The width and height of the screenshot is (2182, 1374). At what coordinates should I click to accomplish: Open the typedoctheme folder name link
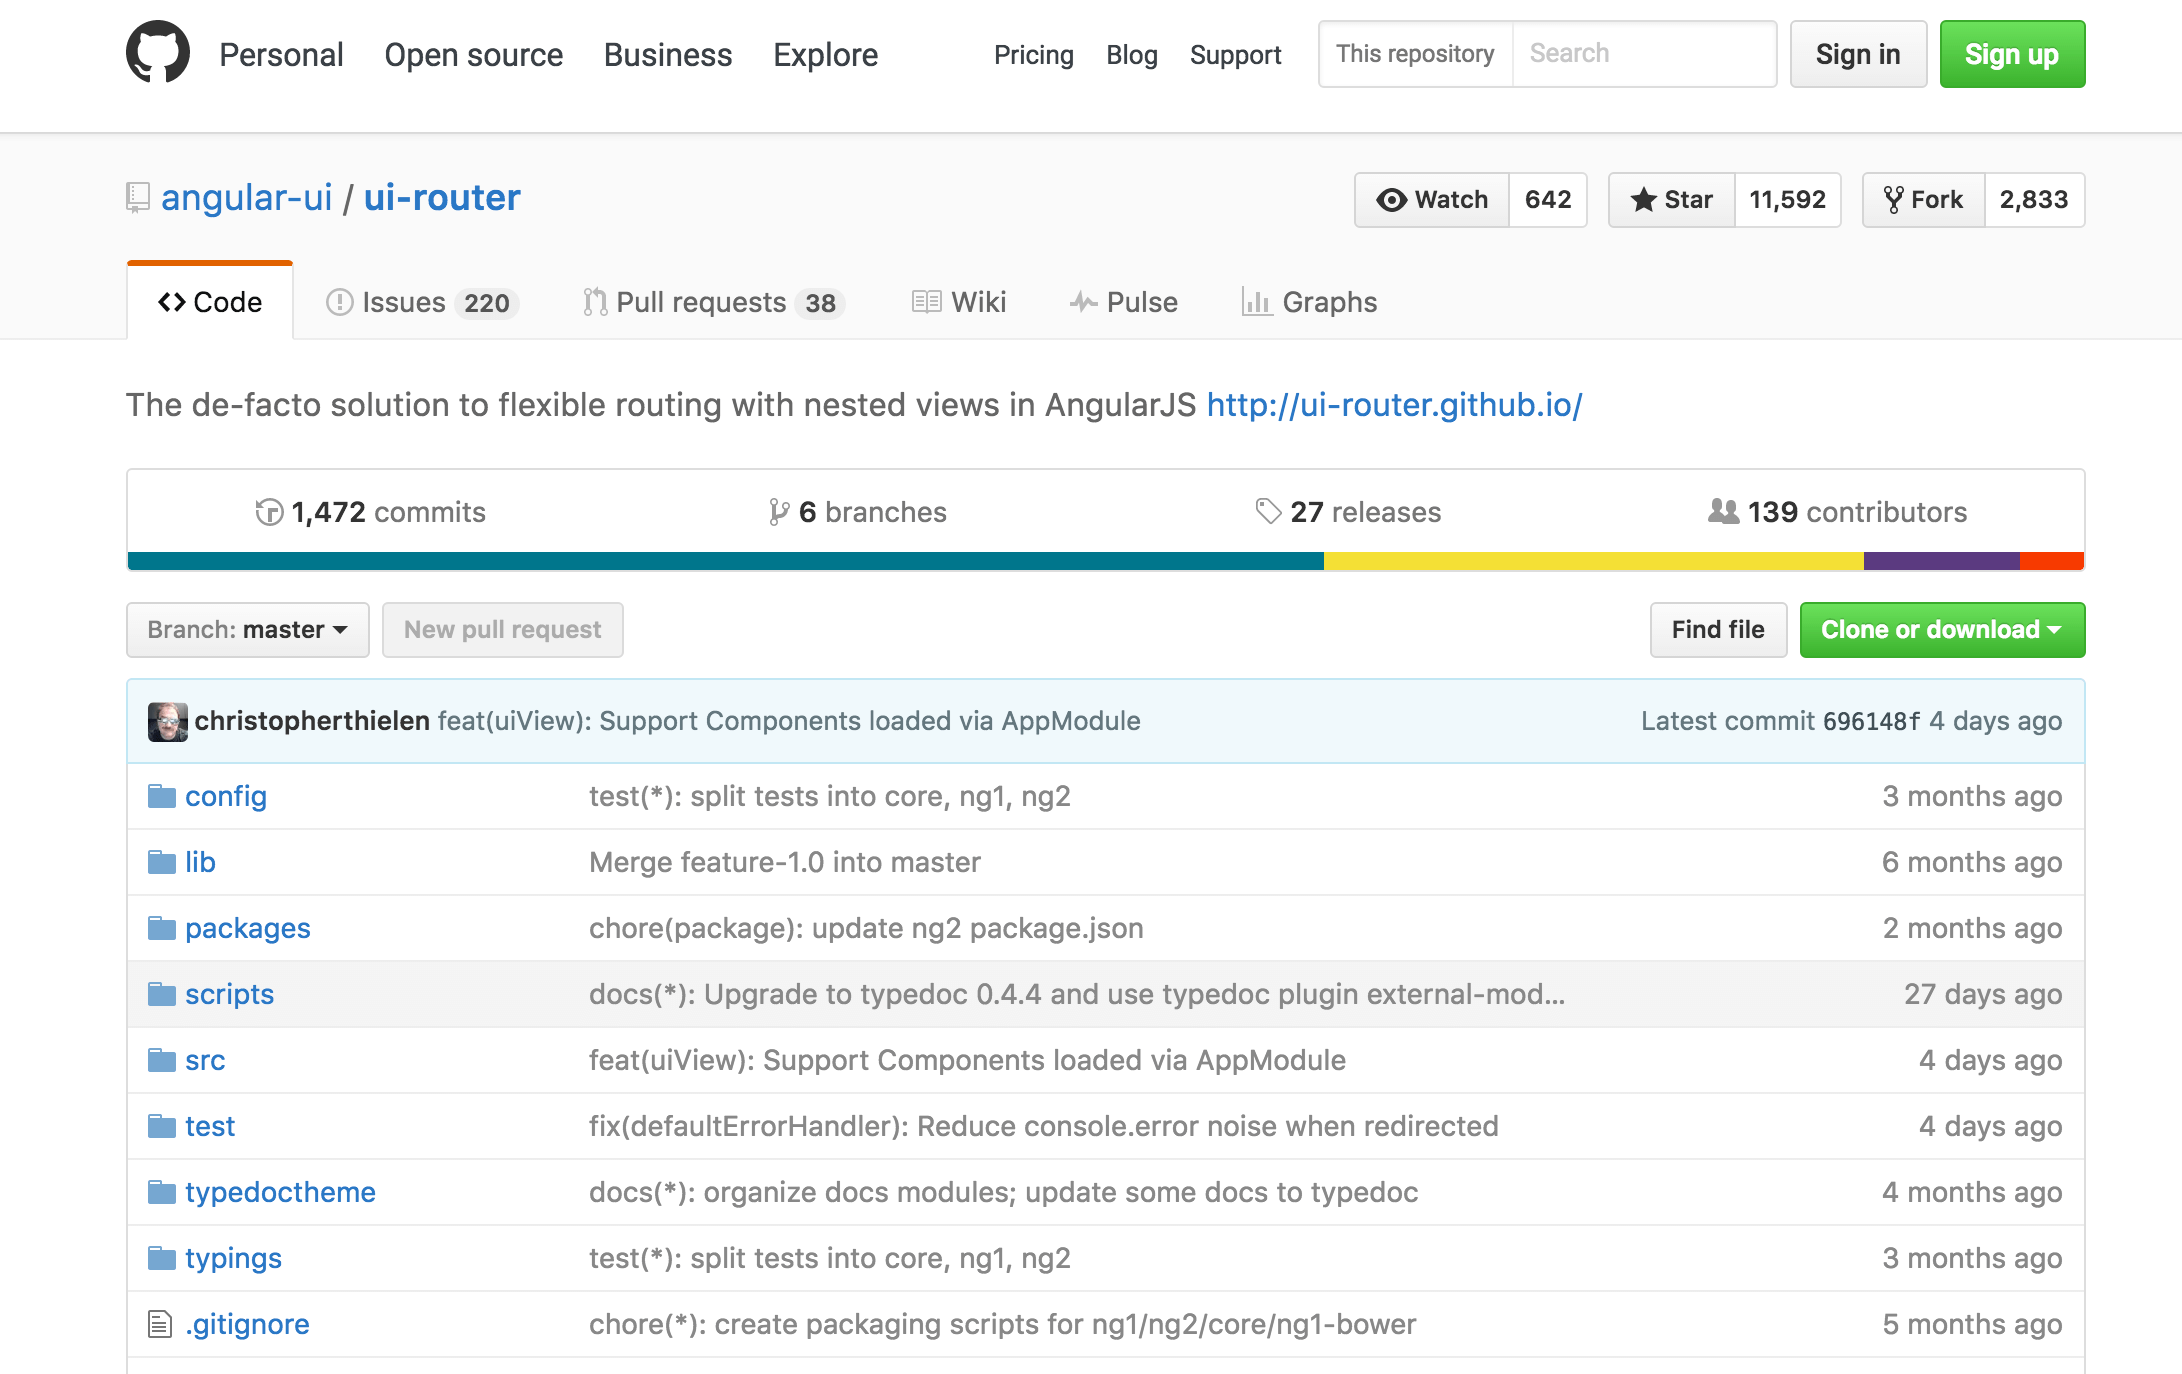tap(280, 1192)
